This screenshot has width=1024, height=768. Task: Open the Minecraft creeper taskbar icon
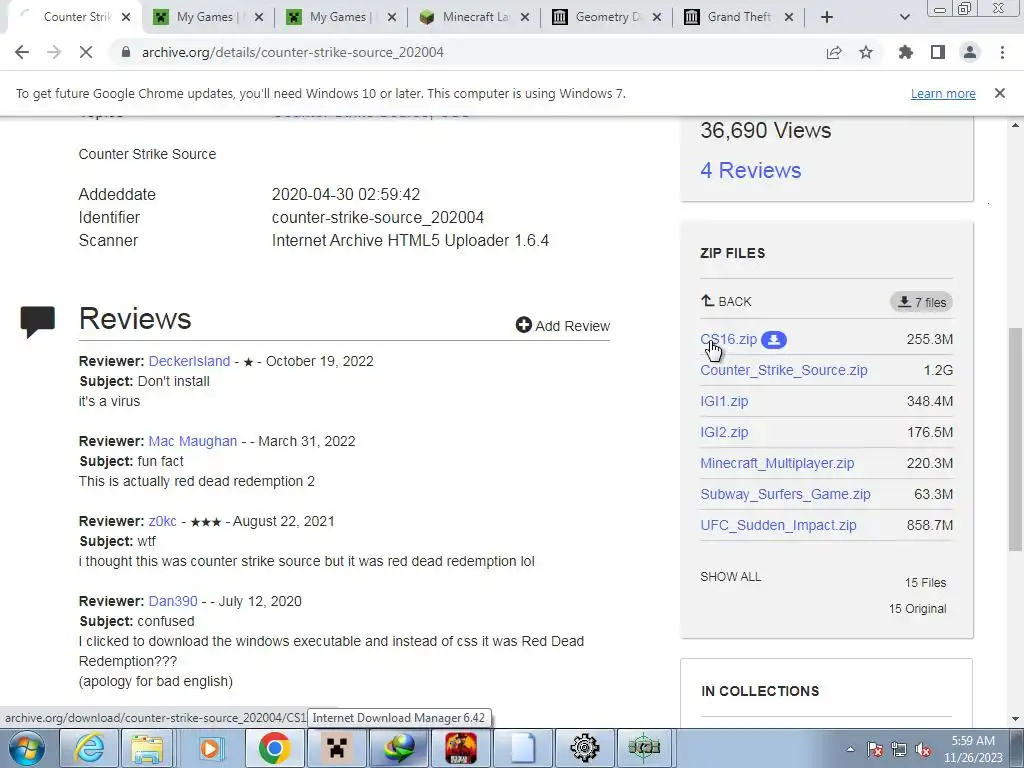(337, 748)
